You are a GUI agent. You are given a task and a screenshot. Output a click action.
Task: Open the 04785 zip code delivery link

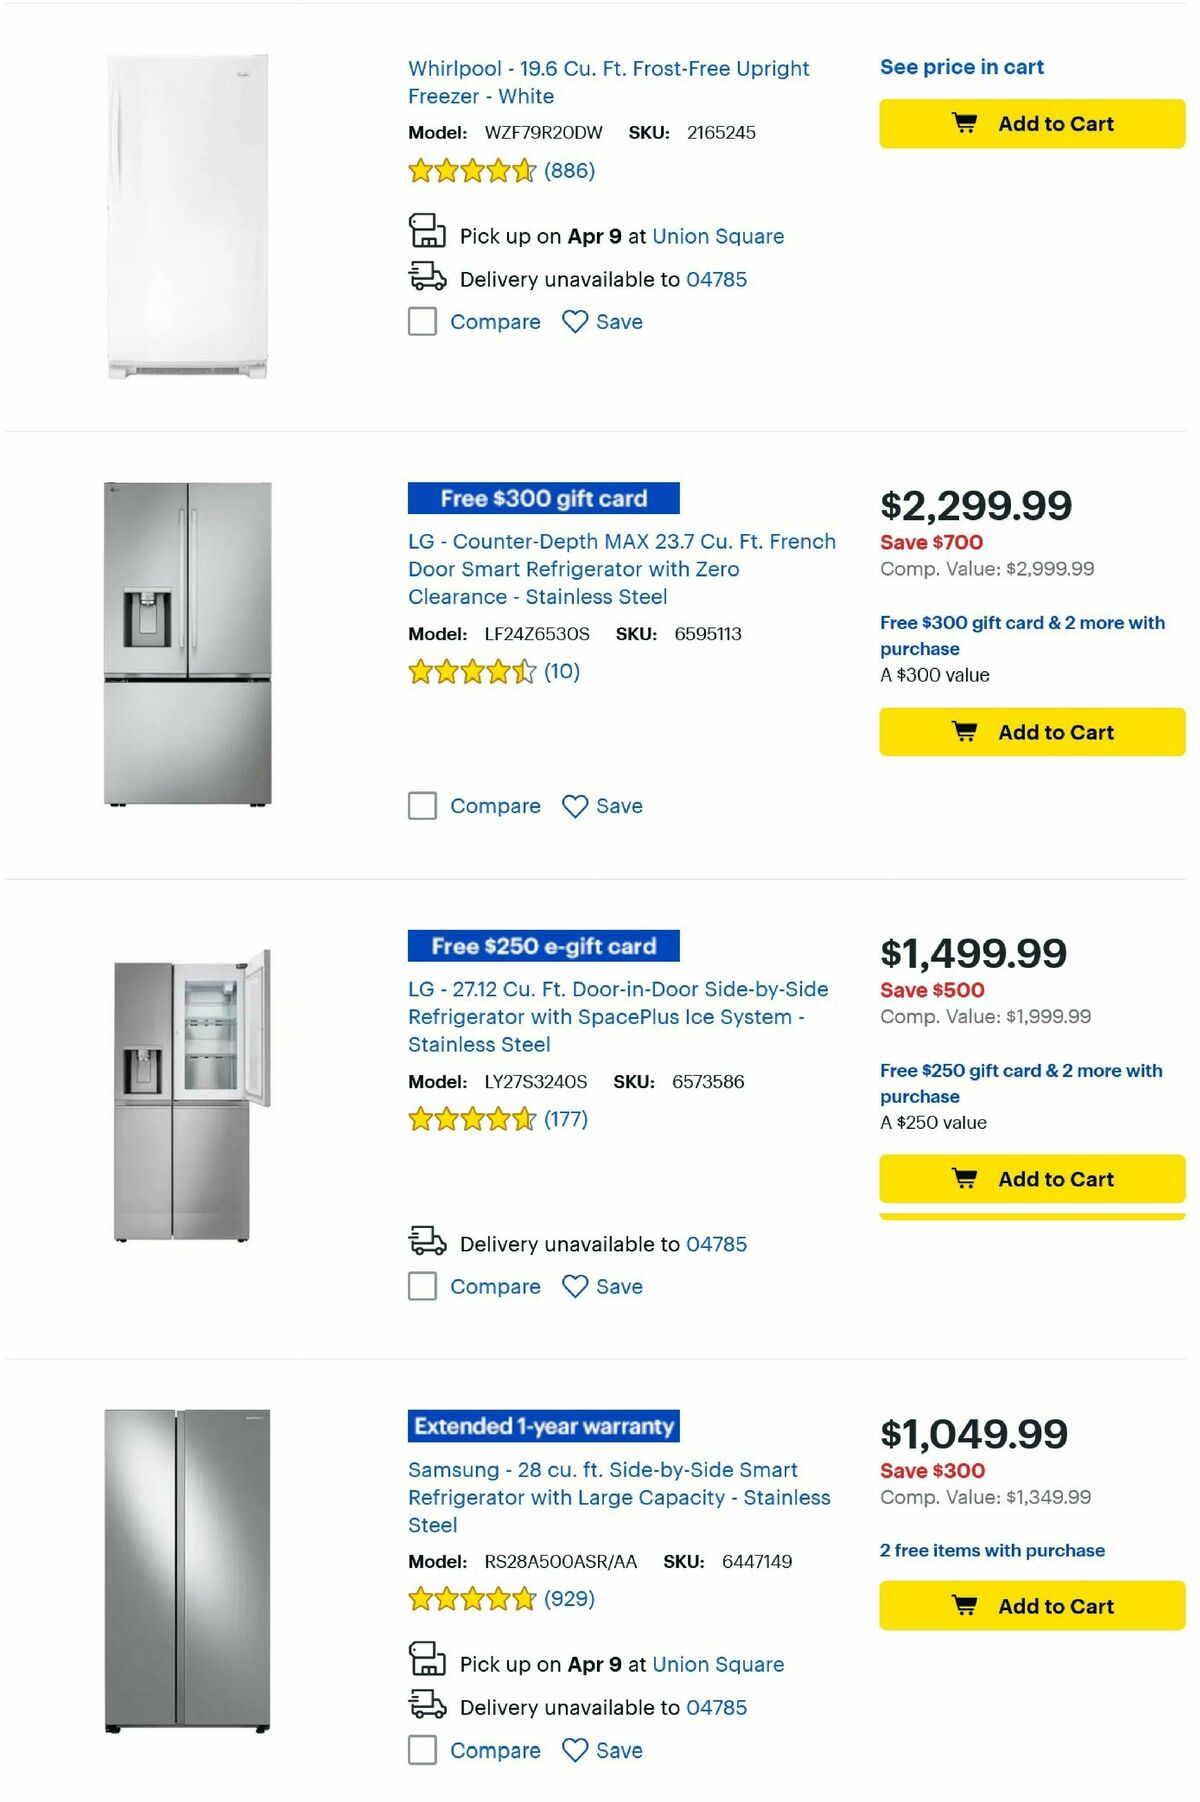point(715,279)
